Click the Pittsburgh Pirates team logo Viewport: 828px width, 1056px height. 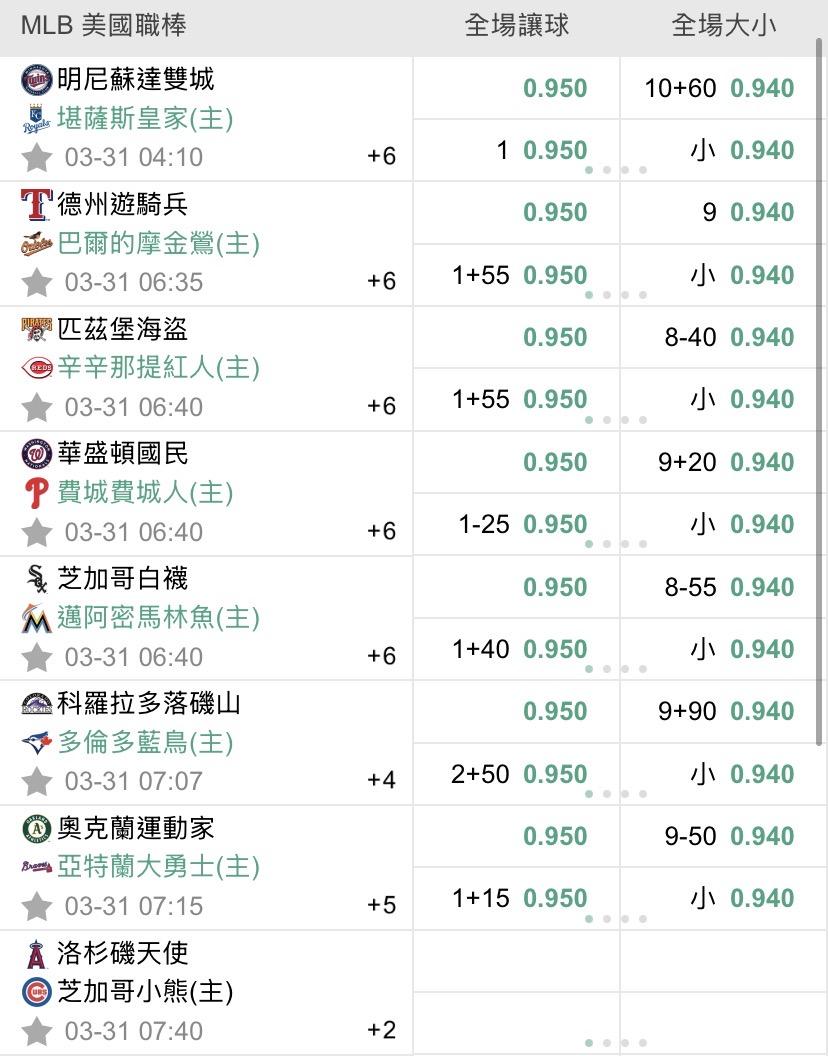37,329
